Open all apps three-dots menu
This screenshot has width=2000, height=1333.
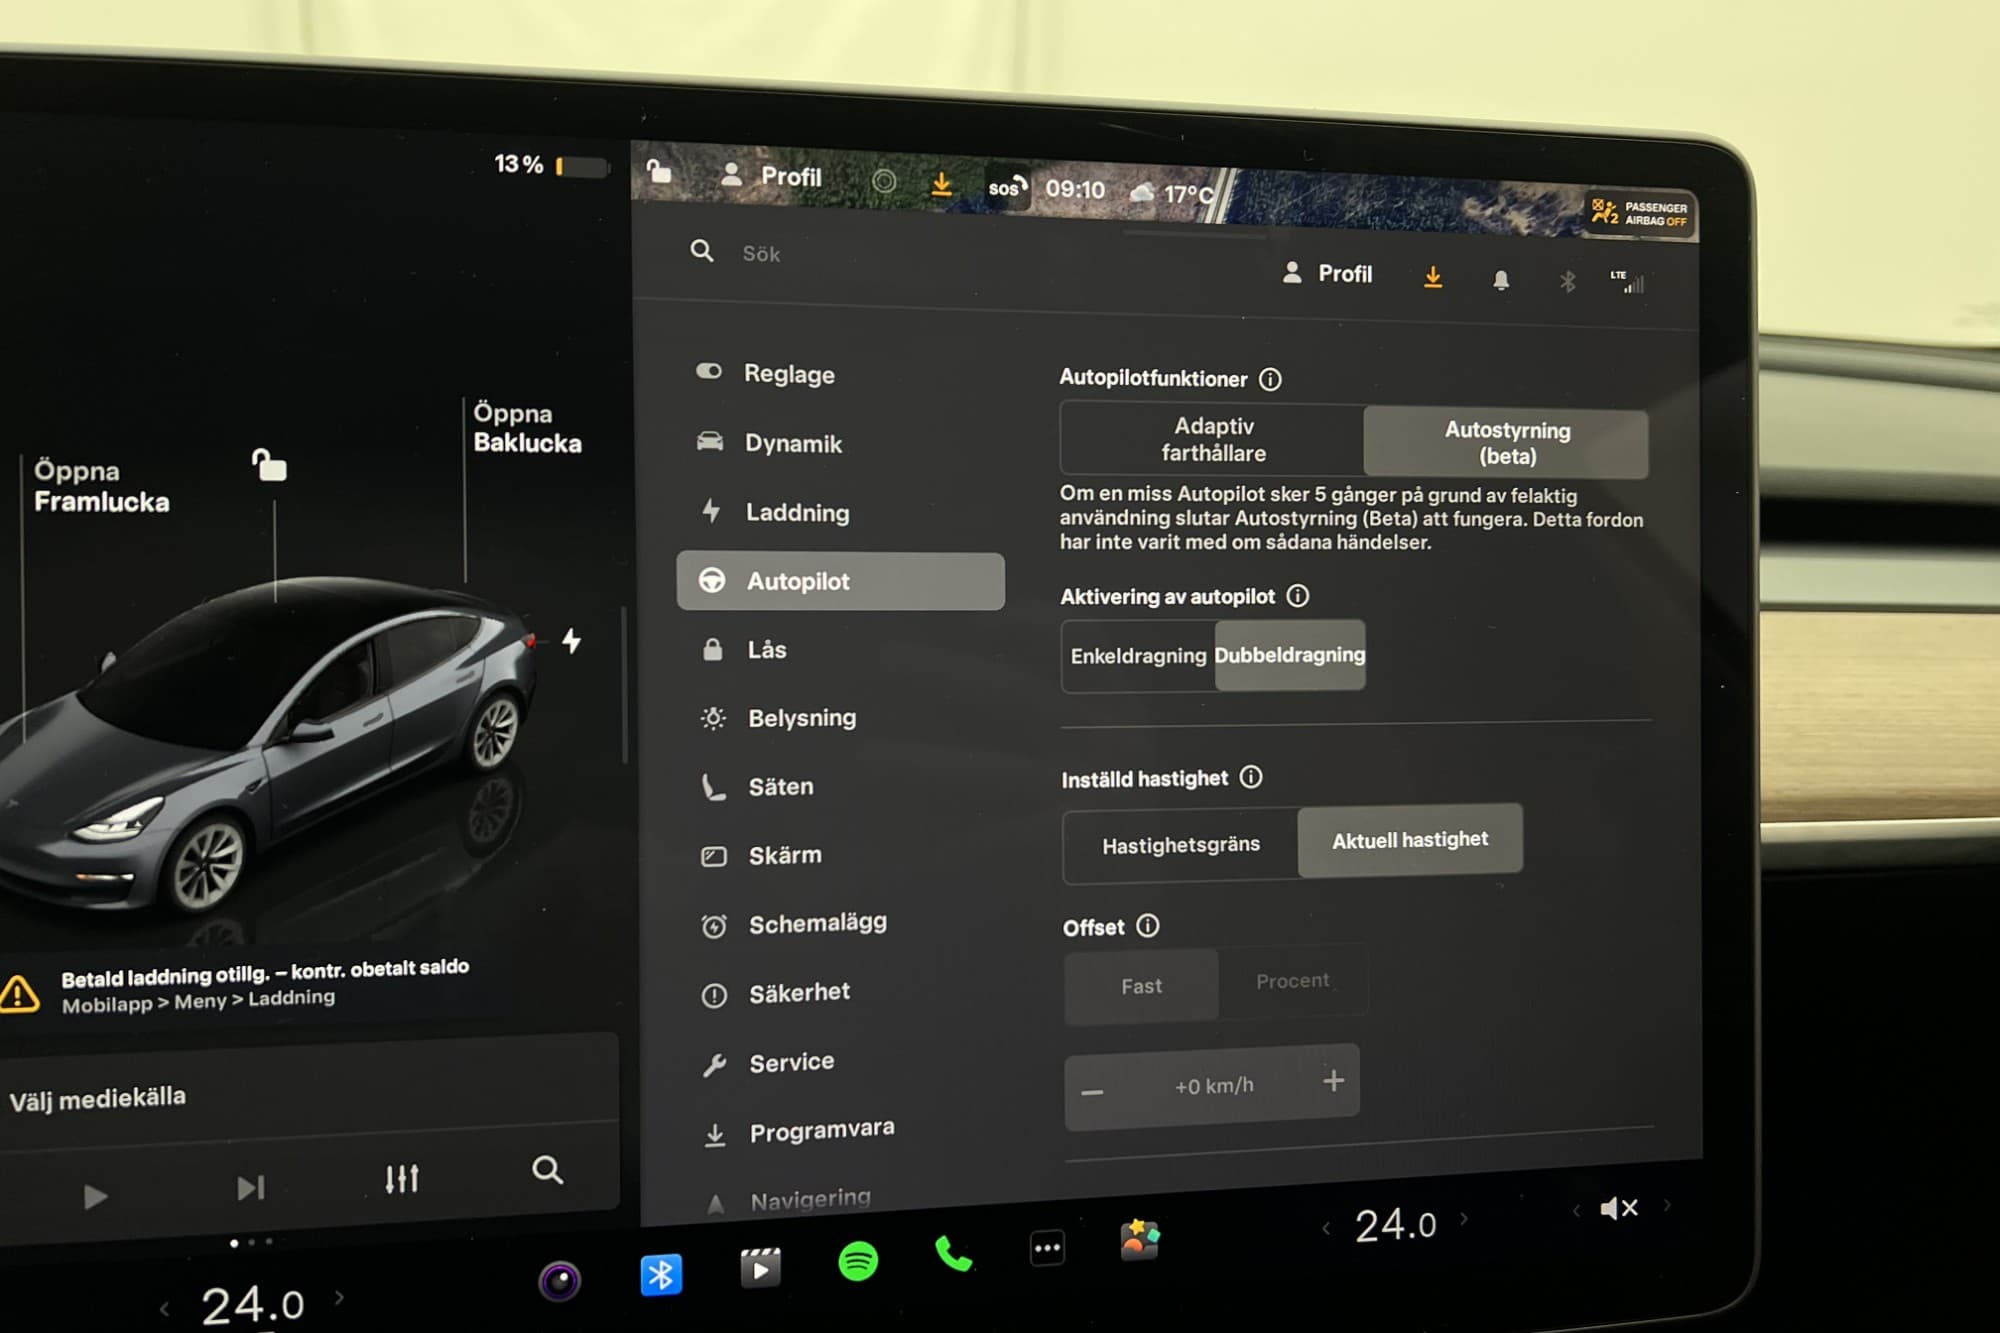(1047, 1248)
